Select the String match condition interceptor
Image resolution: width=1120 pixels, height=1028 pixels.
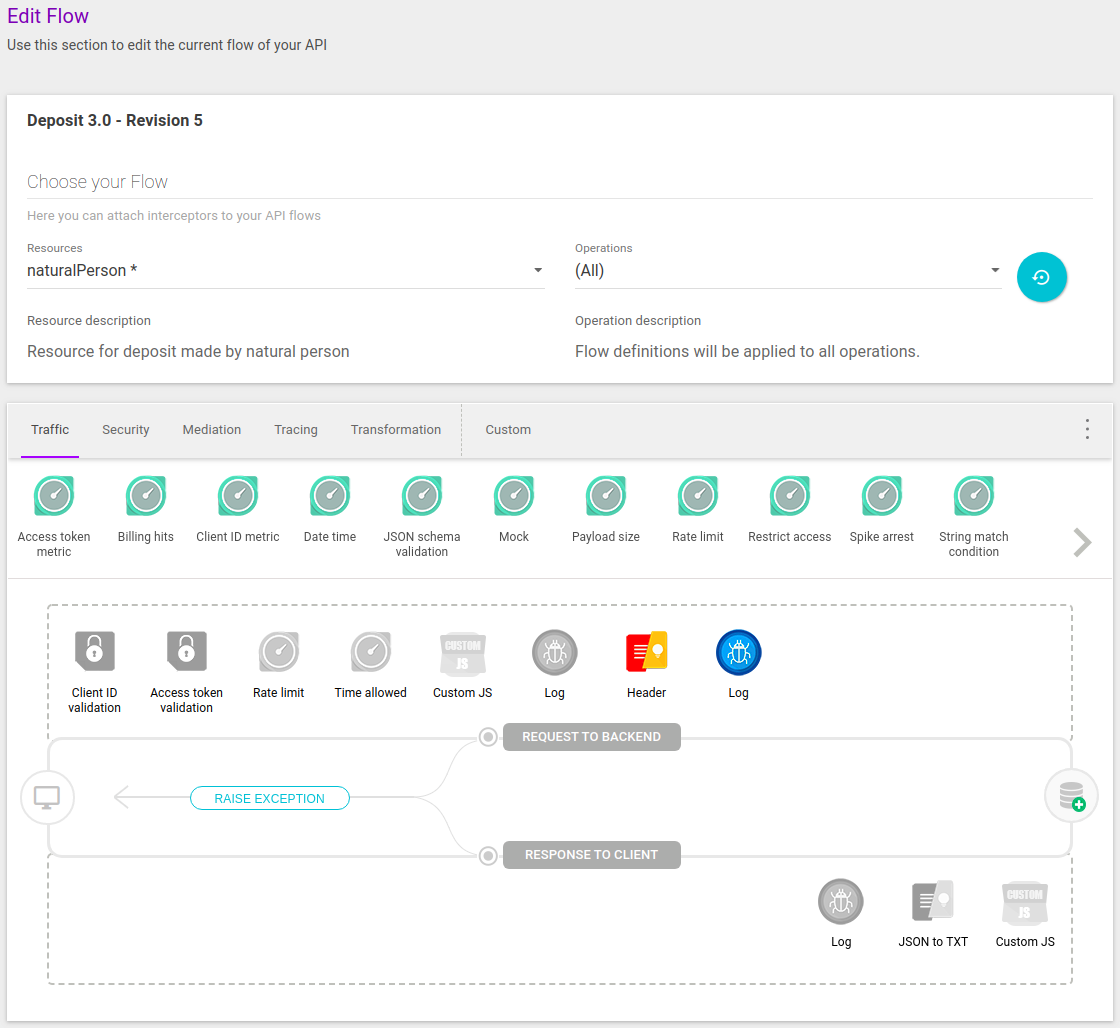(x=973, y=495)
